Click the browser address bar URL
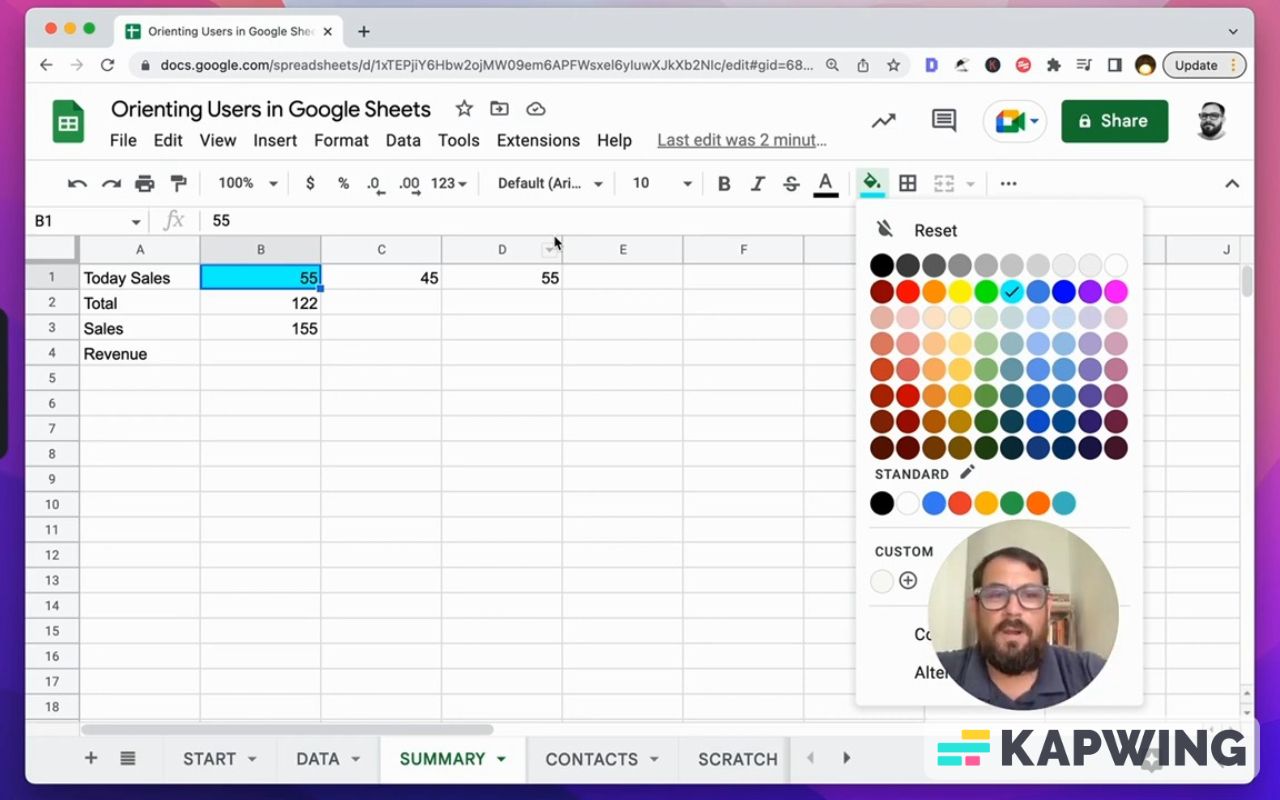The width and height of the screenshot is (1280, 800). point(487,65)
